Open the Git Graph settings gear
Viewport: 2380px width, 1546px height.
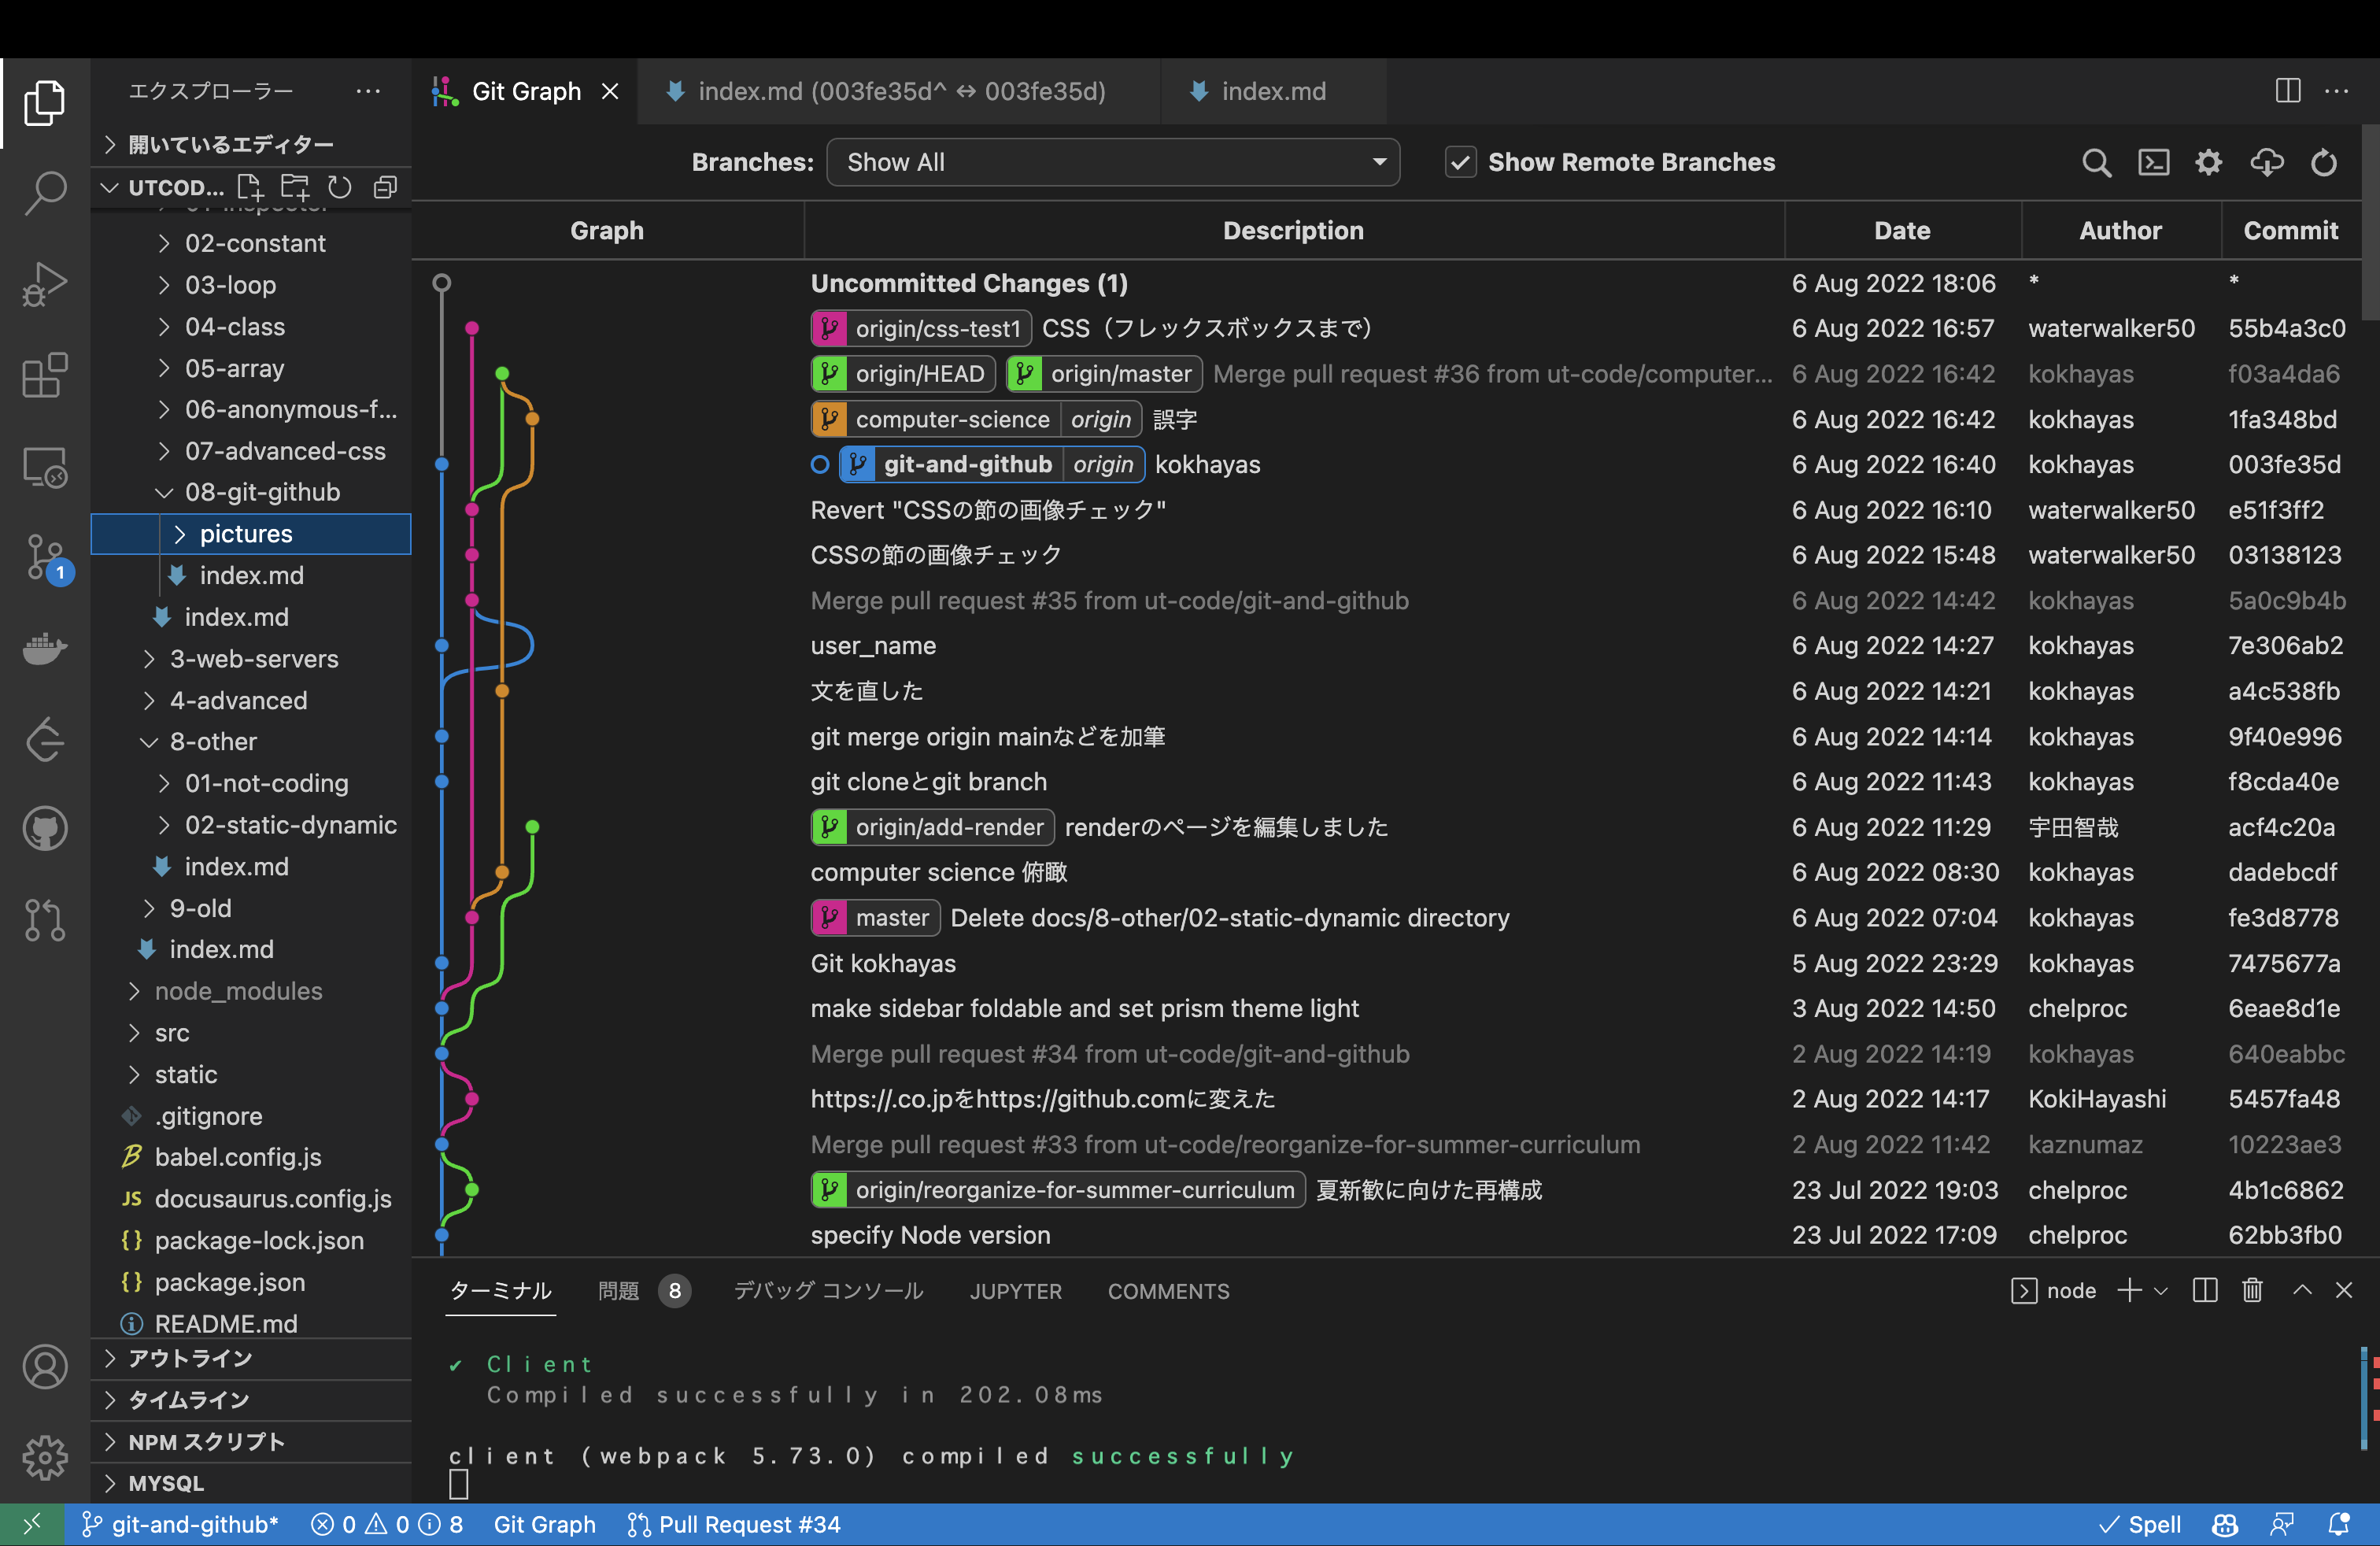point(2209,162)
